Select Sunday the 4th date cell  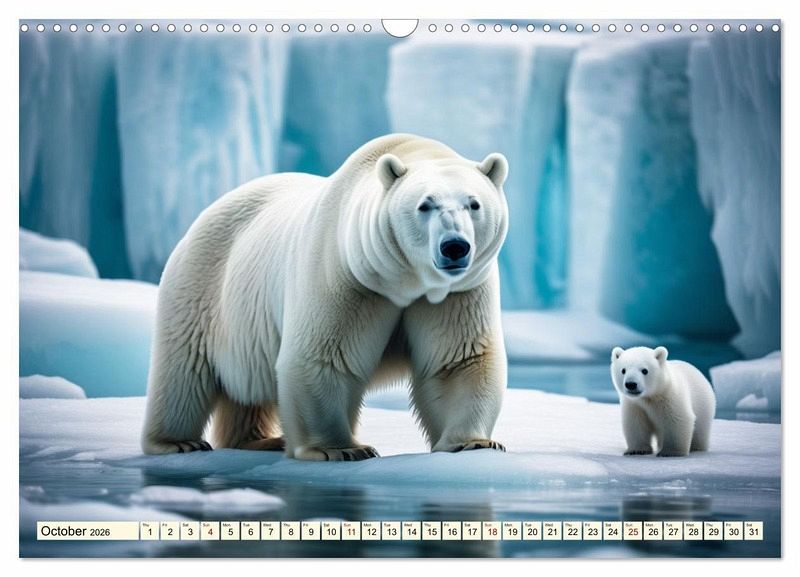tap(209, 531)
